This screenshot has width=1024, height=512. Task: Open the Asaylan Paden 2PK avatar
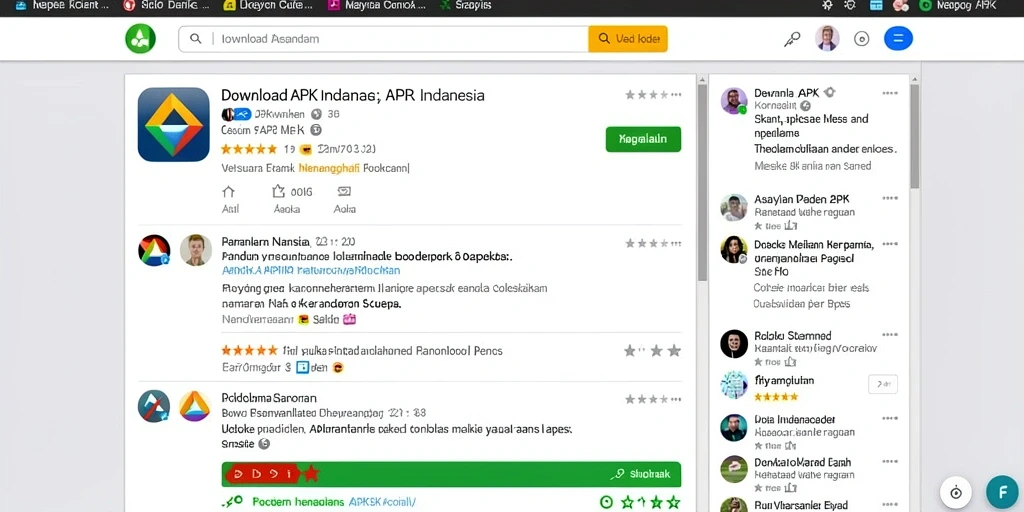pos(734,208)
